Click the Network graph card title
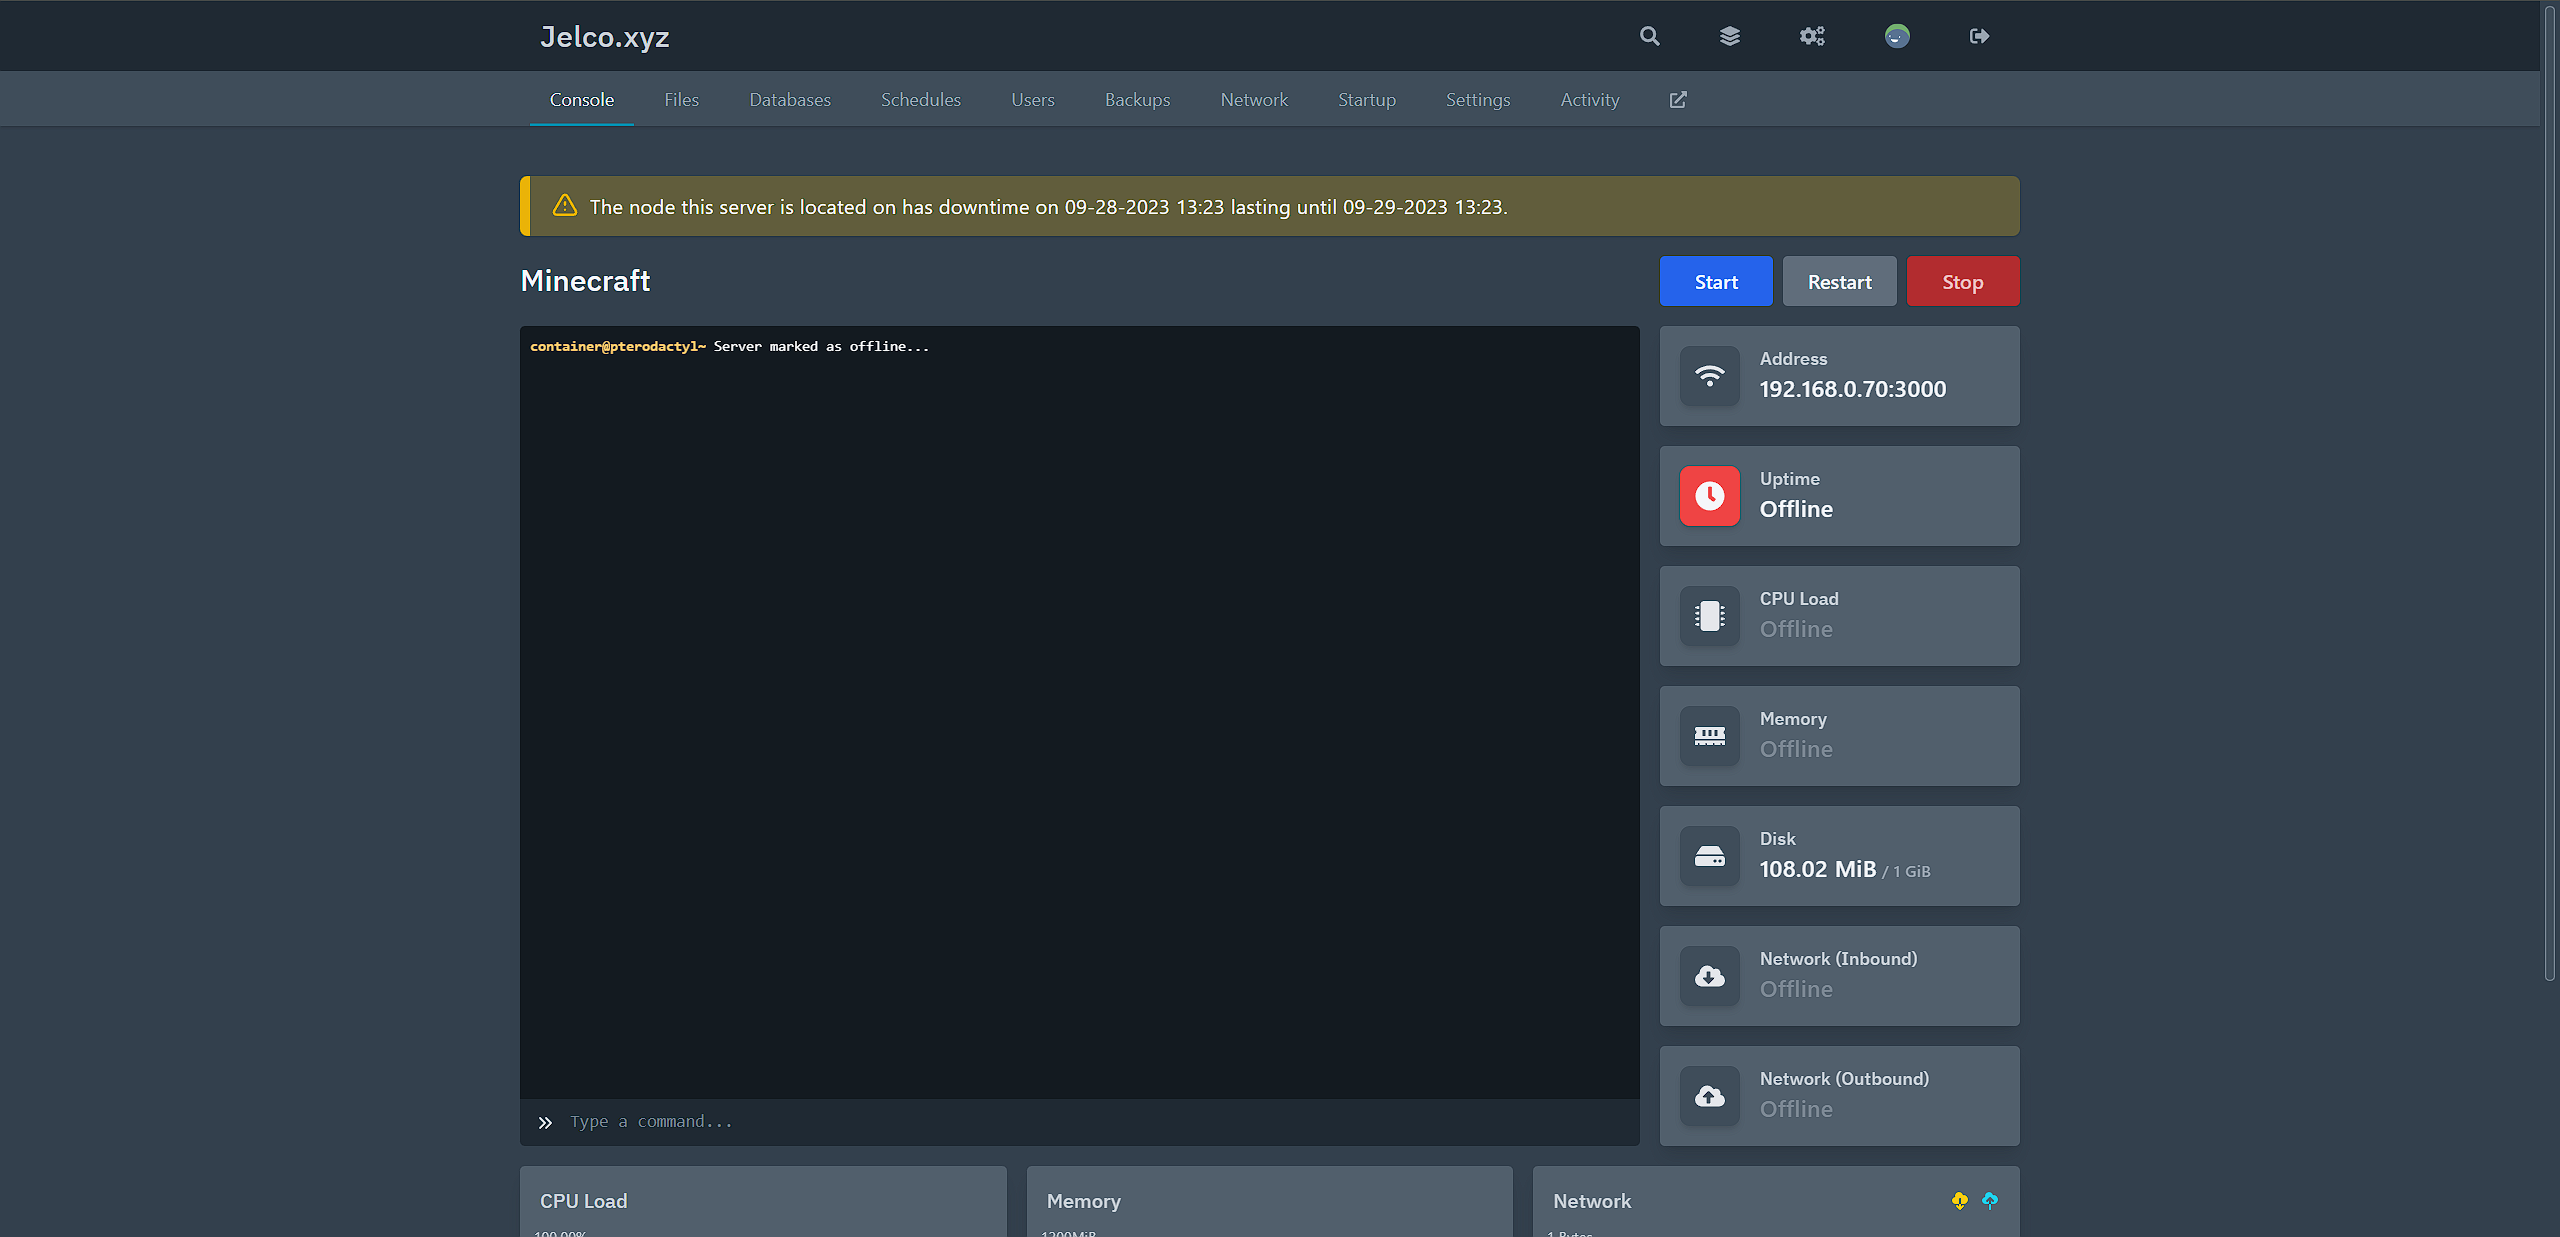 (1592, 1201)
